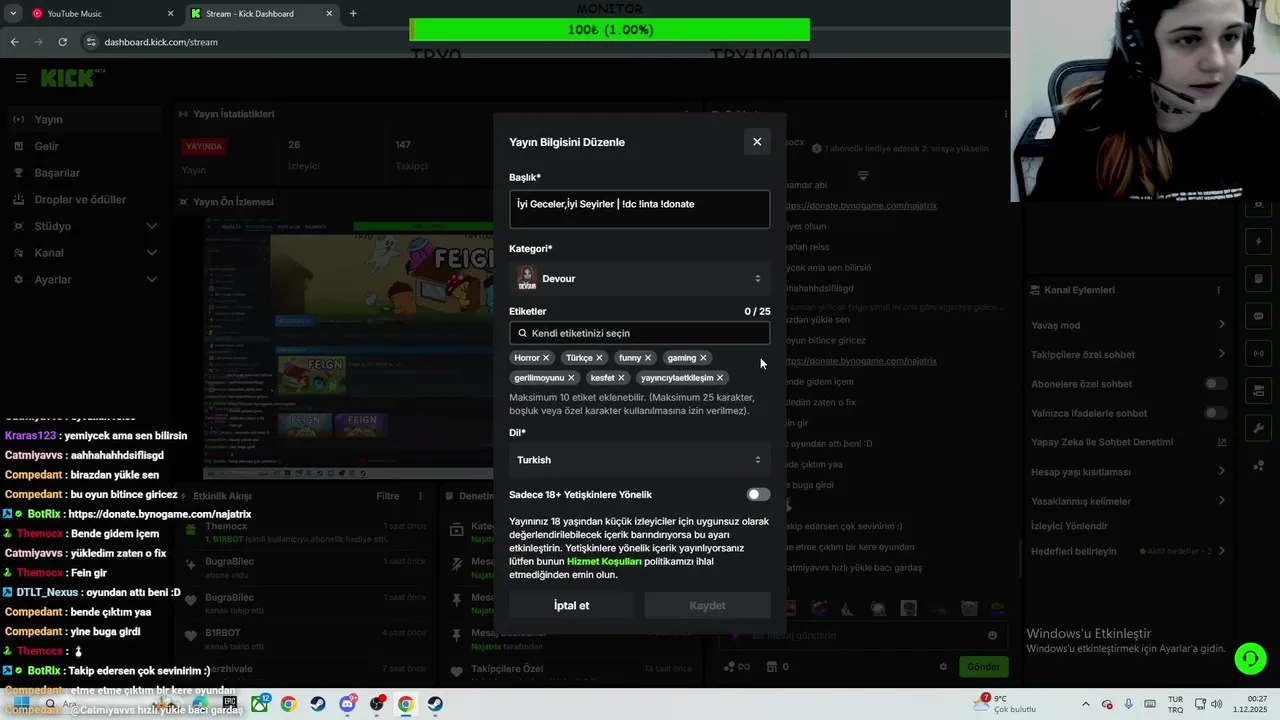
Task: Close the Yayın Bilgisini Düzenle dialog
Action: click(x=757, y=142)
